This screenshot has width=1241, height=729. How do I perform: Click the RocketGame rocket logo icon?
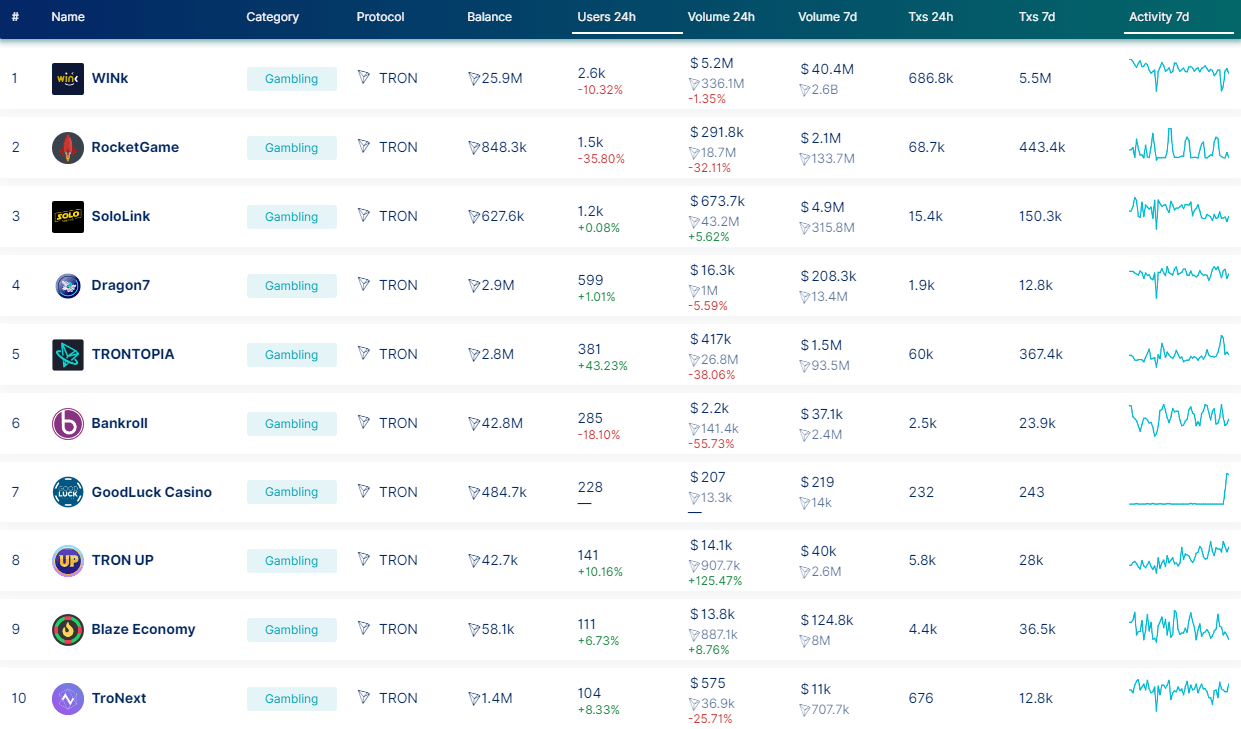pos(68,148)
